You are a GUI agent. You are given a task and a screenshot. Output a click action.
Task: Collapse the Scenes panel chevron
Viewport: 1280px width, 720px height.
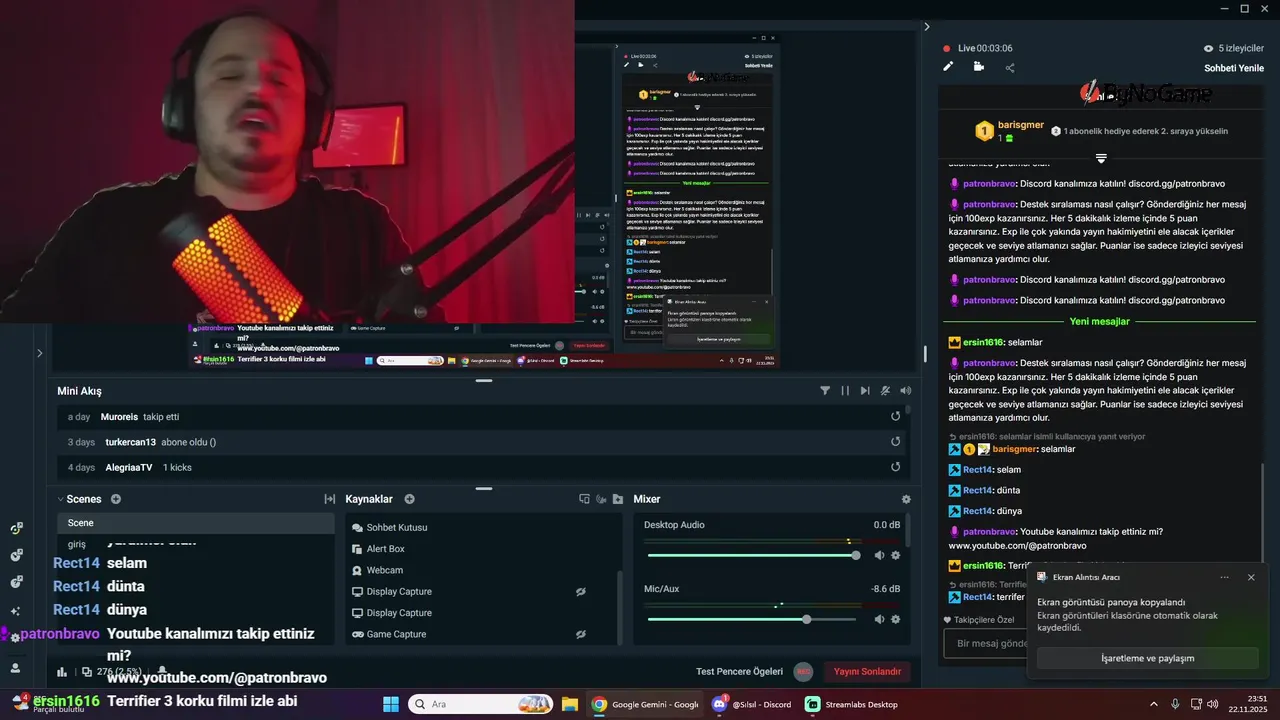(60, 499)
